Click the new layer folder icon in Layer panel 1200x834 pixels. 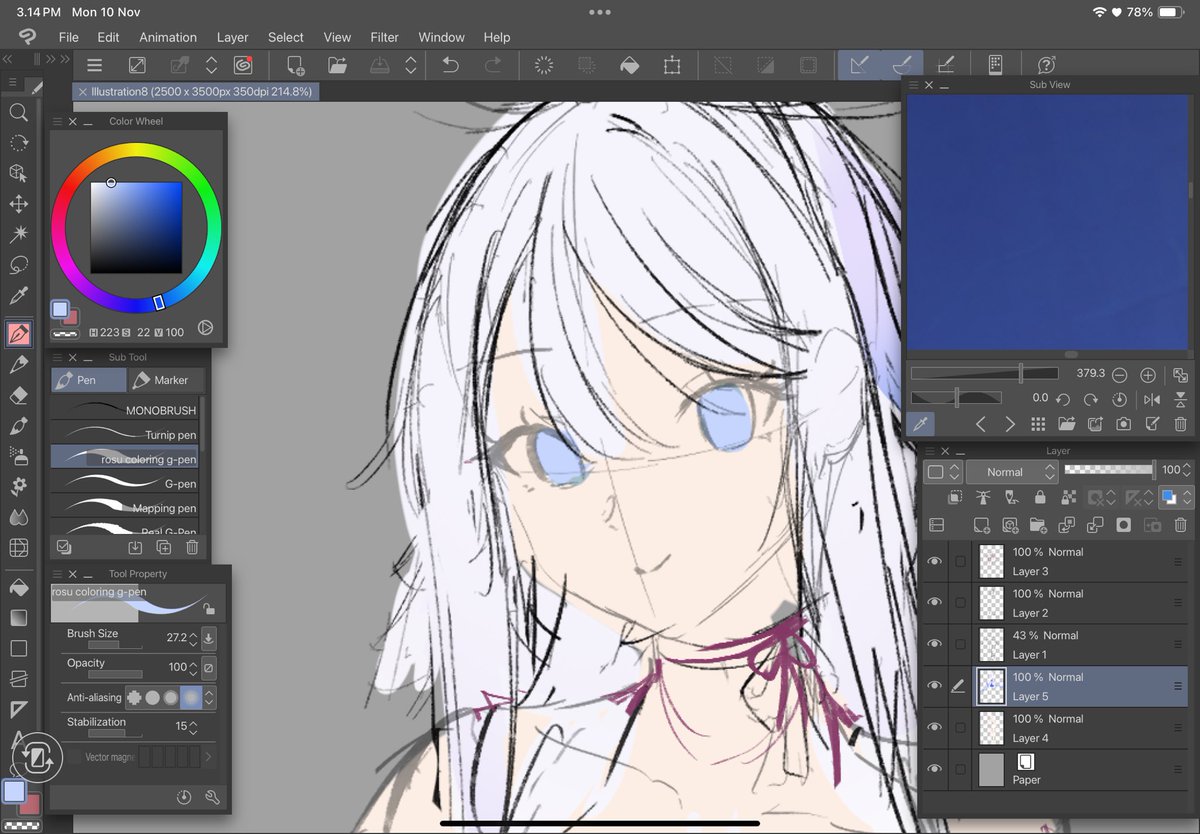click(x=1038, y=524)
